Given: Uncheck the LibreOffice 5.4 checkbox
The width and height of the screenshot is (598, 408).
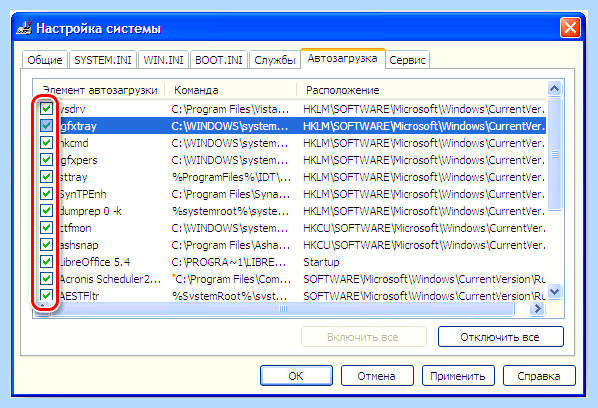Looking at the screenshot, I should pos(47,262).
